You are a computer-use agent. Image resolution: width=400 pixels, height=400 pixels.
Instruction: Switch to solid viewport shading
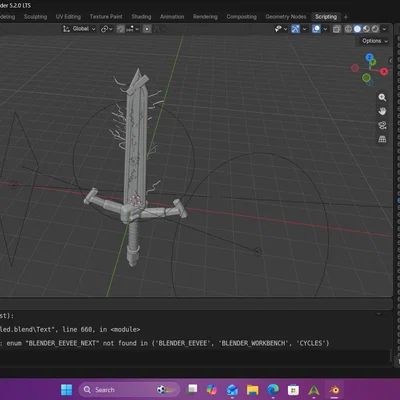pos(357,29)
